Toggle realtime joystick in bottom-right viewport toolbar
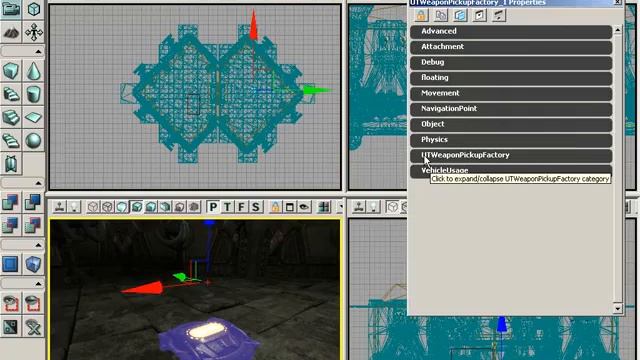Image resolution: width=640 pixels, height=360 pixels. (x=359, y=207)
